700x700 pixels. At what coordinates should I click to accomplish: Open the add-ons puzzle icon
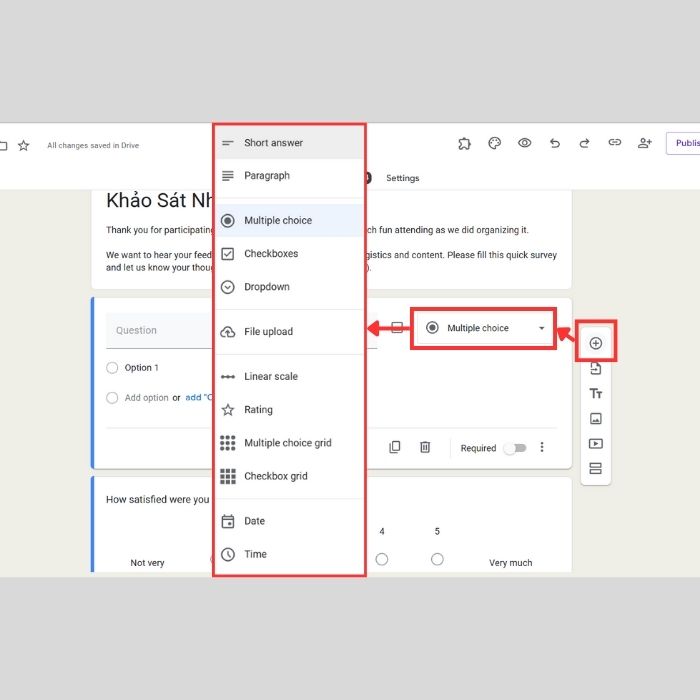click(x=464, y=143)
